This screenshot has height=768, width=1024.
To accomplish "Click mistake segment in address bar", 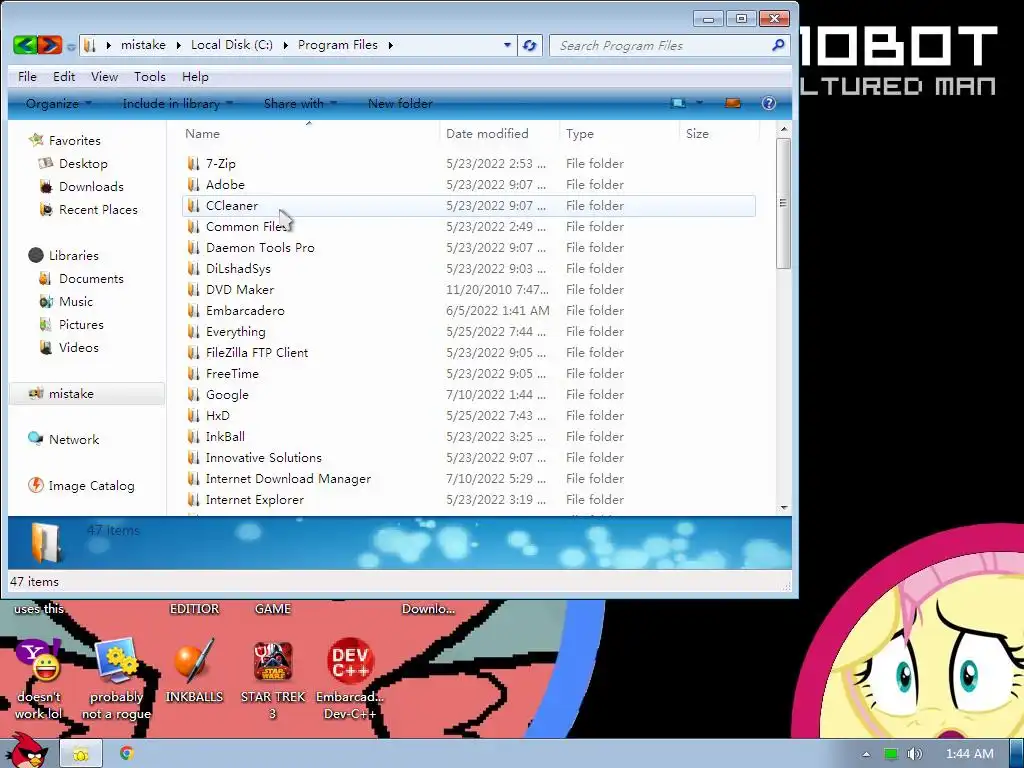I will pyautogui.click(x=143, y=45).
